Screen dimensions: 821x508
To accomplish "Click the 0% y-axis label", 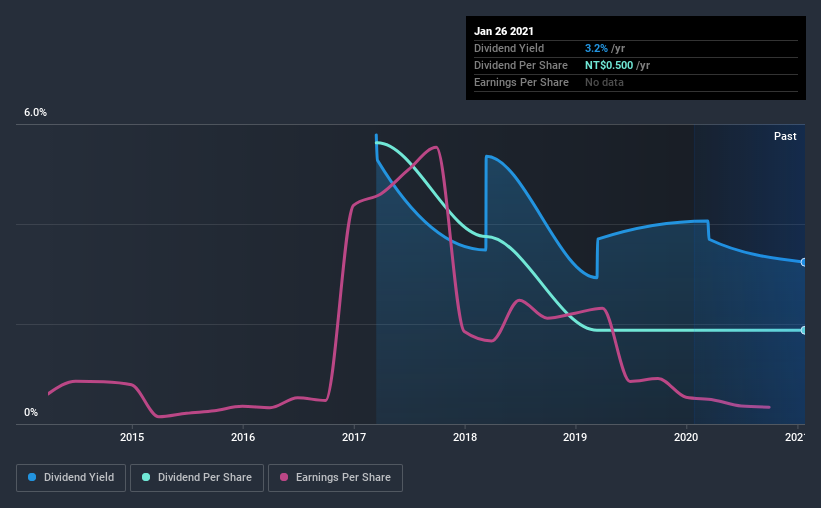I will [x=31, y=413].
